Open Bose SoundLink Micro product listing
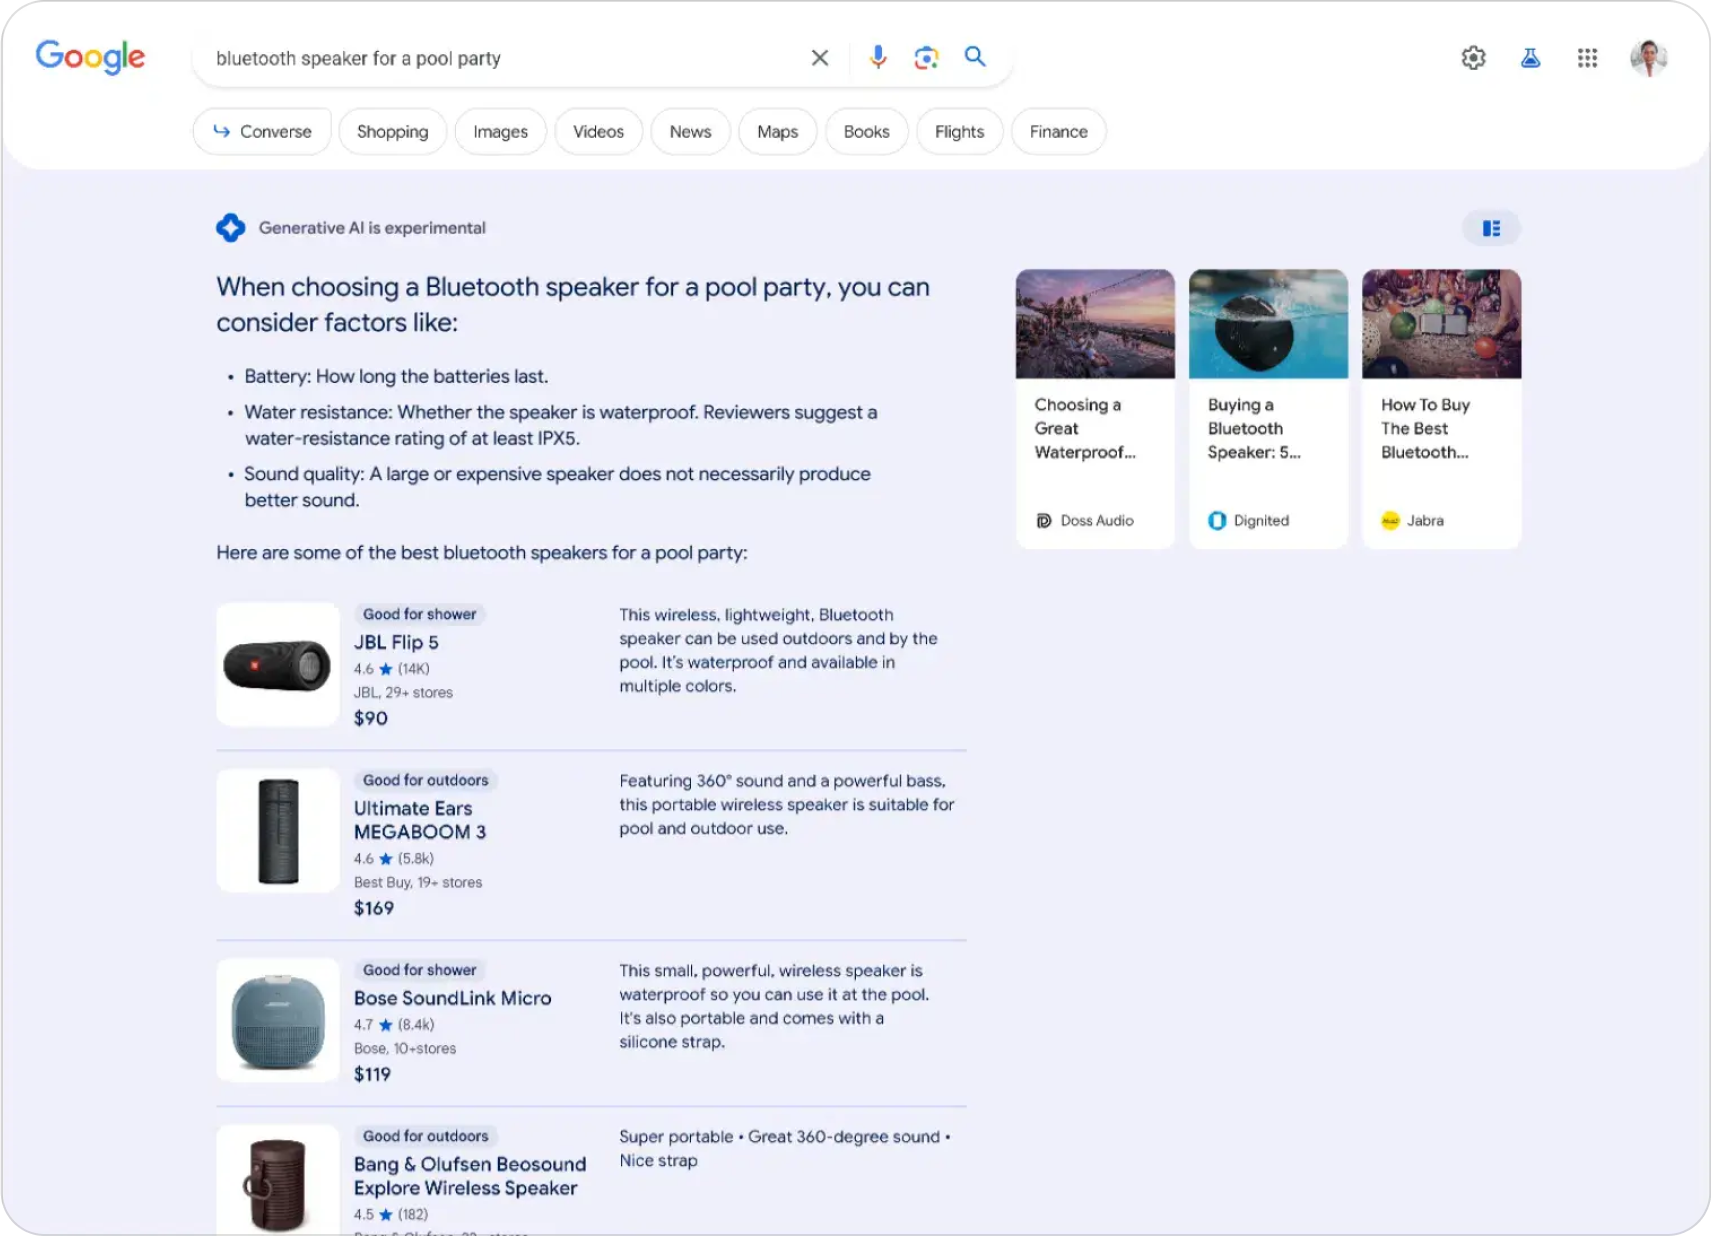 pos(452,998)
